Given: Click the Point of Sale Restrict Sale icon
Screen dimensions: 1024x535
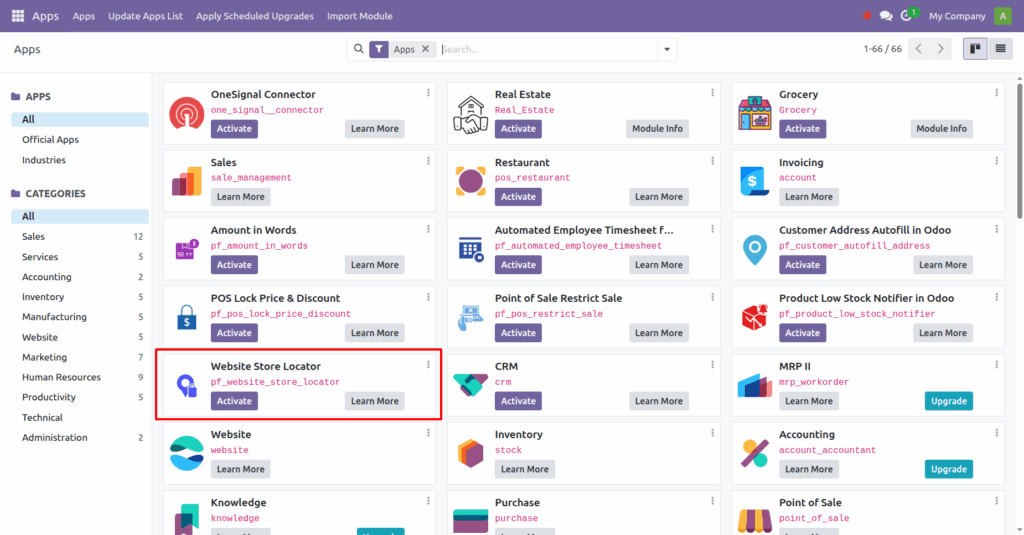Looking at the screenshot, I should click(x=471, y=317).
